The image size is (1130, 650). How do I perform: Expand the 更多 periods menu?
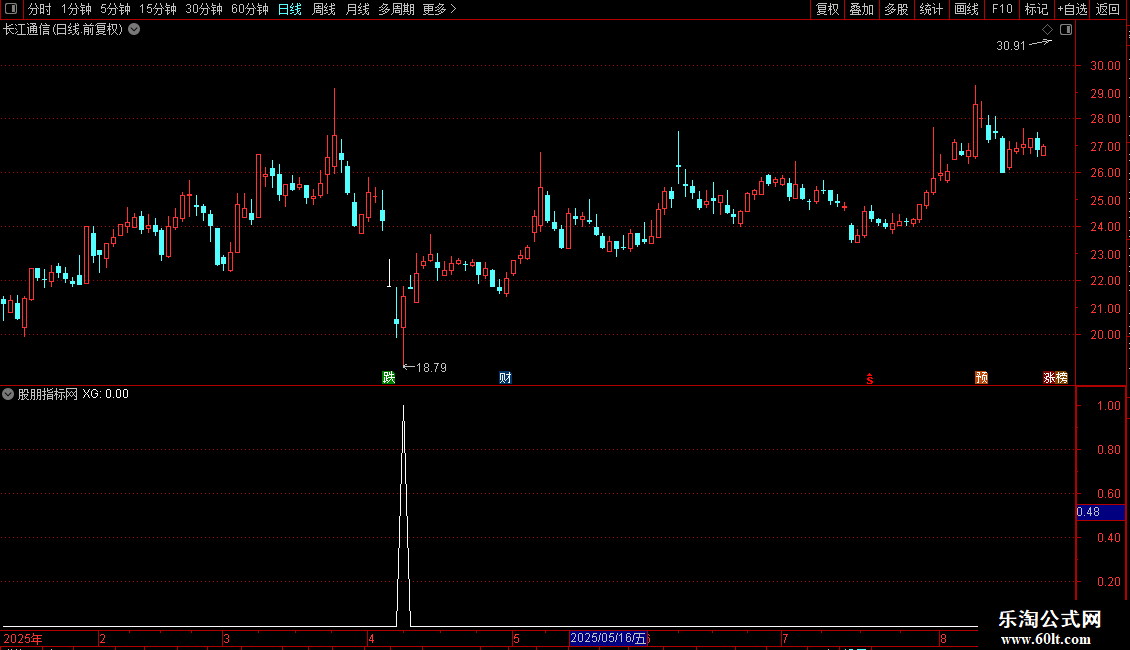pyautogui.click(x=440, y=9)
